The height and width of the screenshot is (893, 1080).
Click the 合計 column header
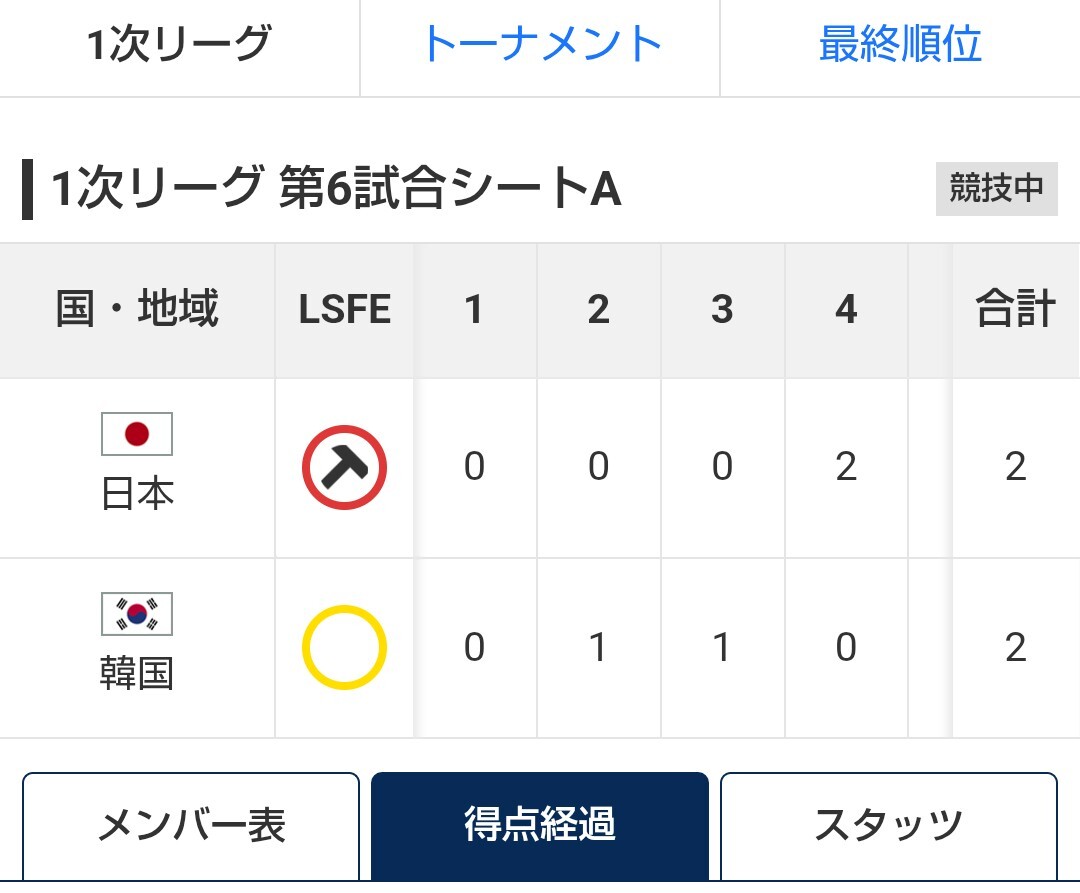pyautogui.click(x=1015, y=310)
